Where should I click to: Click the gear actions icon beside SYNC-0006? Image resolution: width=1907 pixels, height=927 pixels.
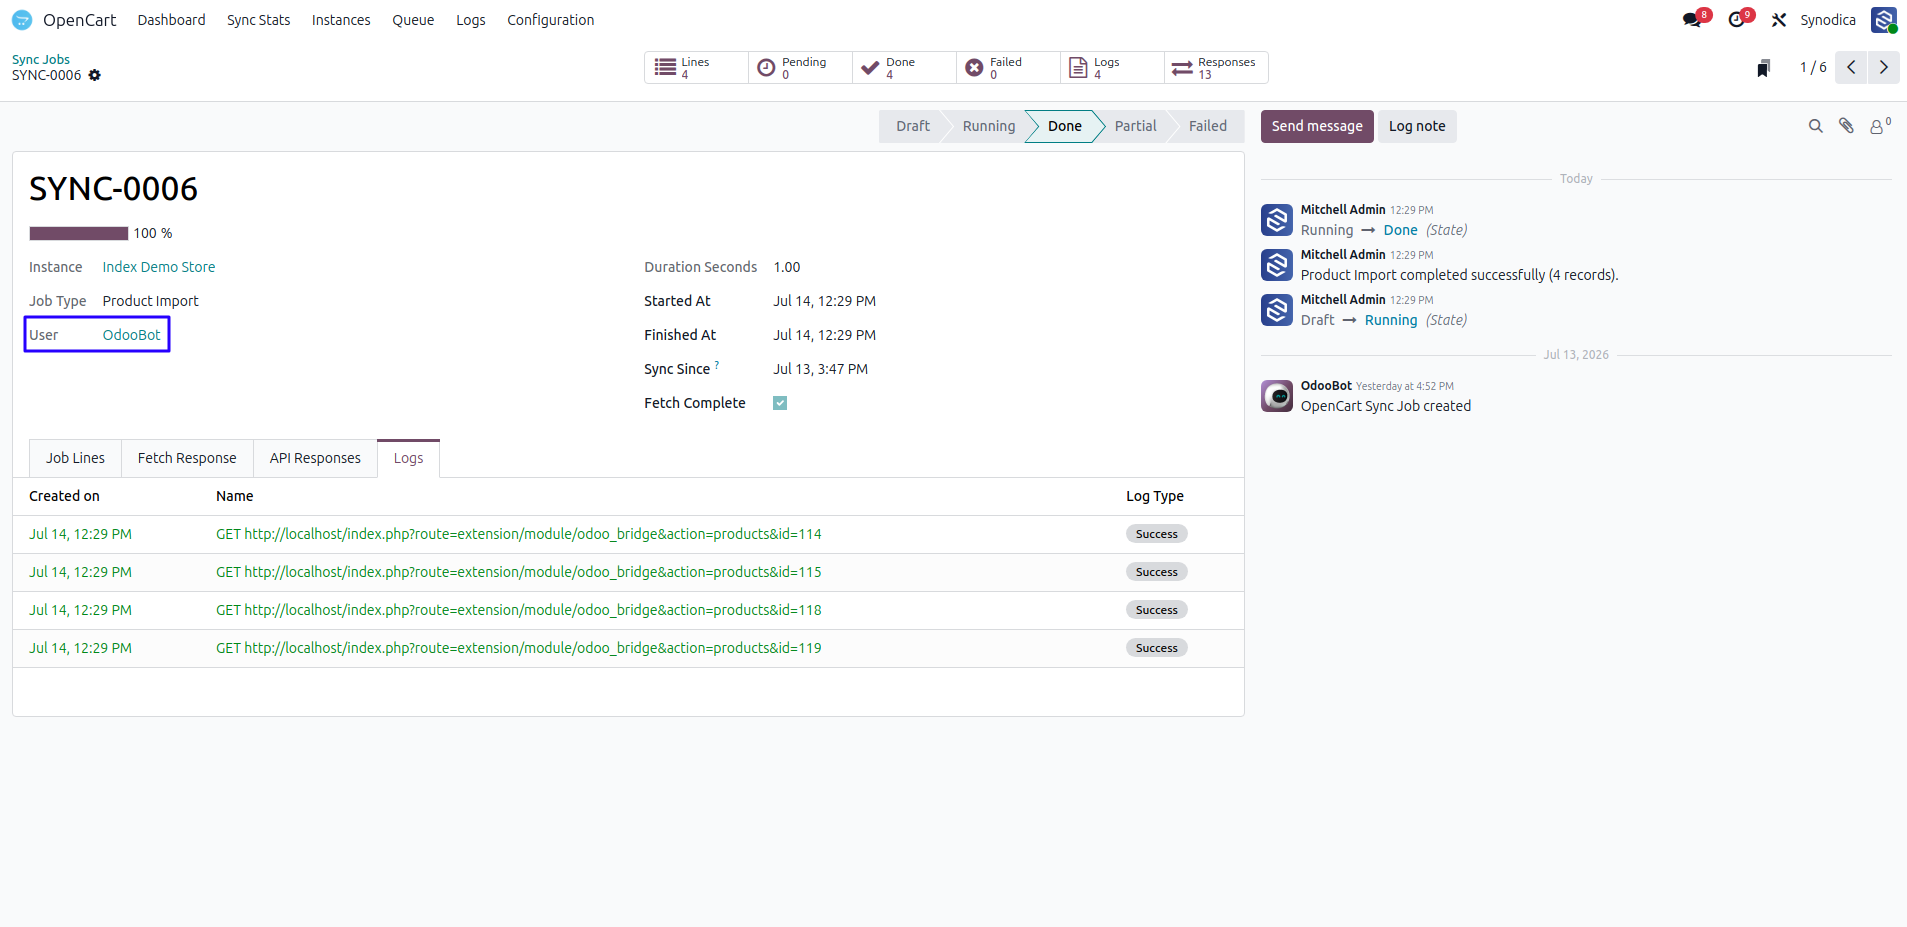coord(95,75)
